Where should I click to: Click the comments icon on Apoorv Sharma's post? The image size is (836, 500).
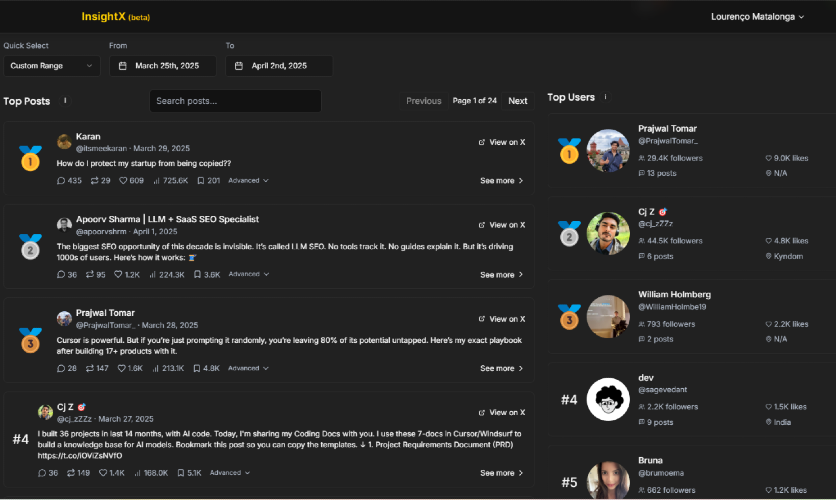pyautogui.click(x=61, y=275)
